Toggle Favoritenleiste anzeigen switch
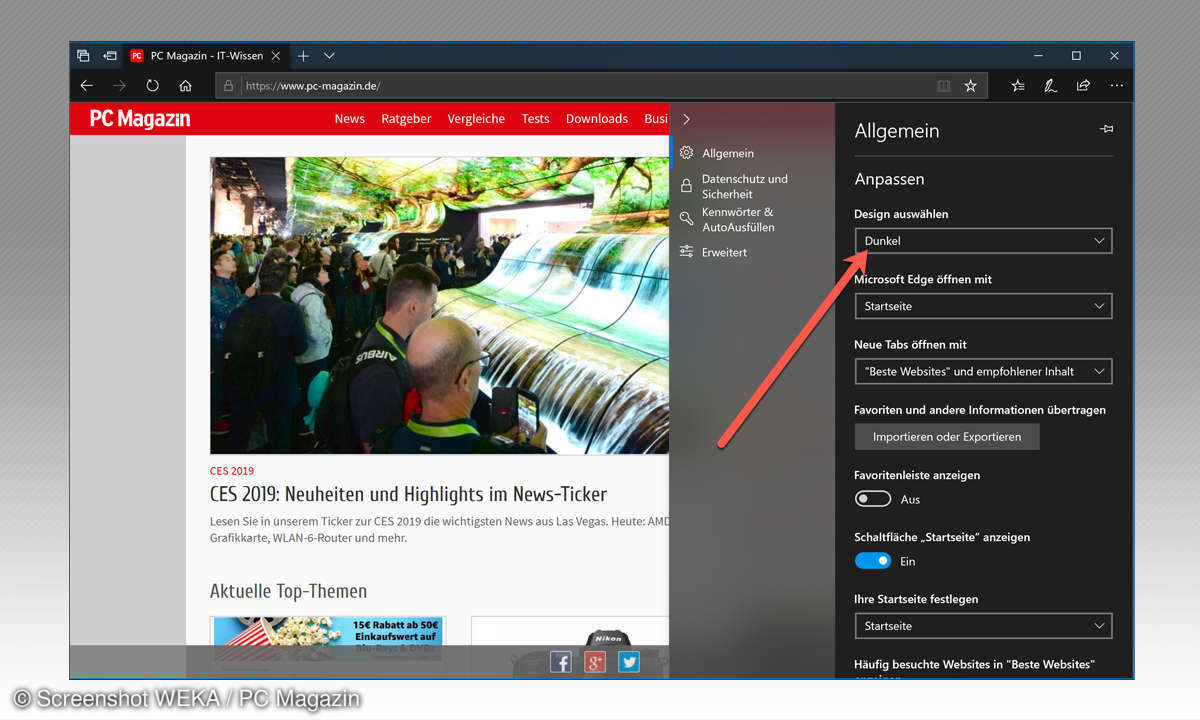The image size is (1200, 720). (x=873, y=498)
